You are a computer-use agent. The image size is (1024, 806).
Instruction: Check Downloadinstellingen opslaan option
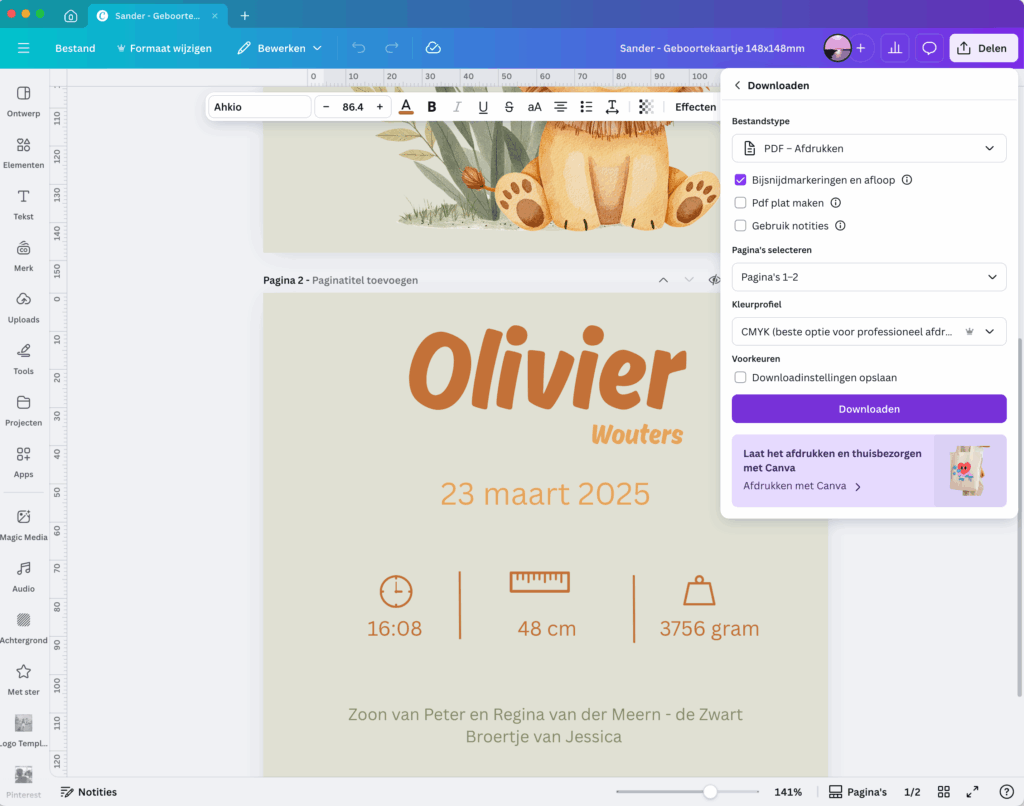point(740,378)
